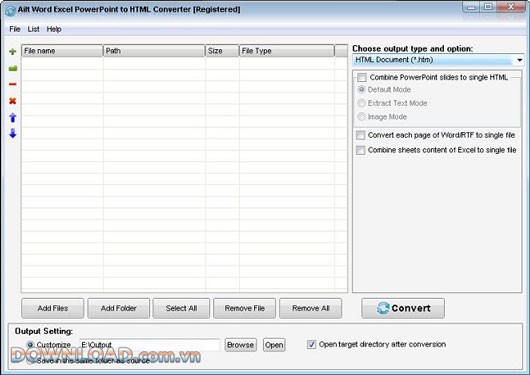The image size is (530, 375).
Task: Sort by the File name column header
Action: pyautogui.click(x=62, y=51)
